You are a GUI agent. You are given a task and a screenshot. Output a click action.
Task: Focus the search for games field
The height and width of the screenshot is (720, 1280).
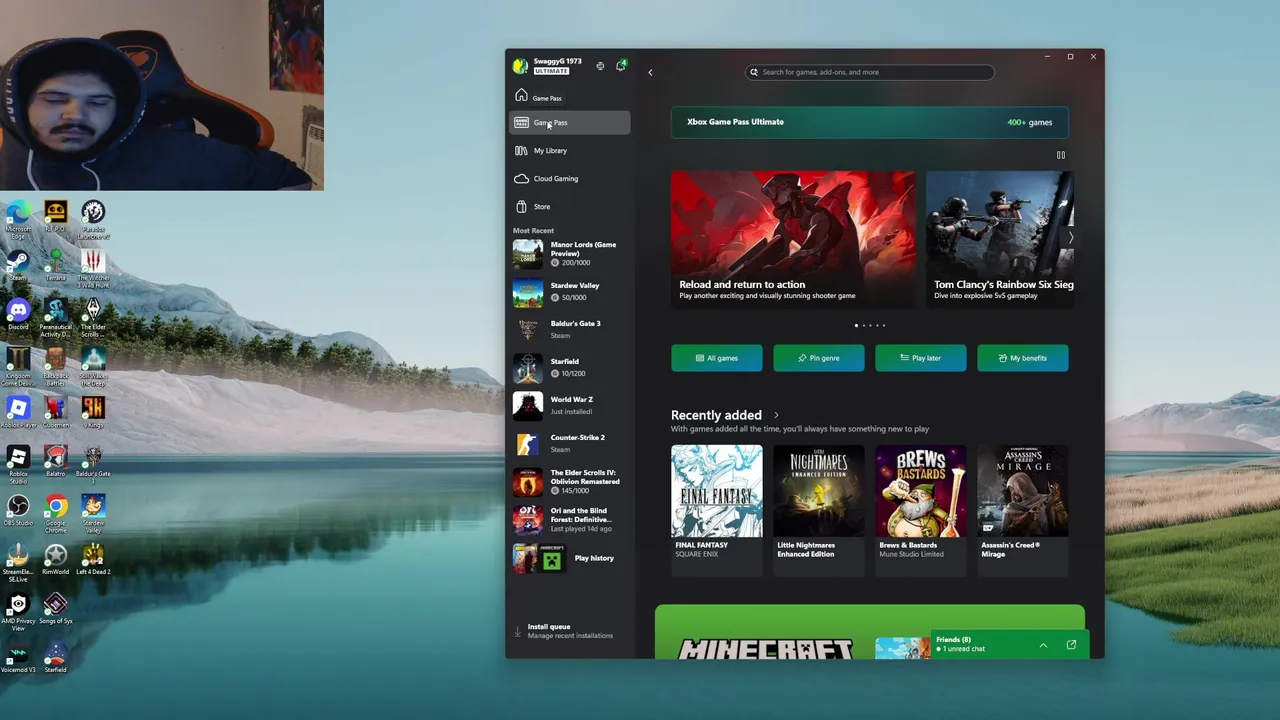click(x=870, y=72)
